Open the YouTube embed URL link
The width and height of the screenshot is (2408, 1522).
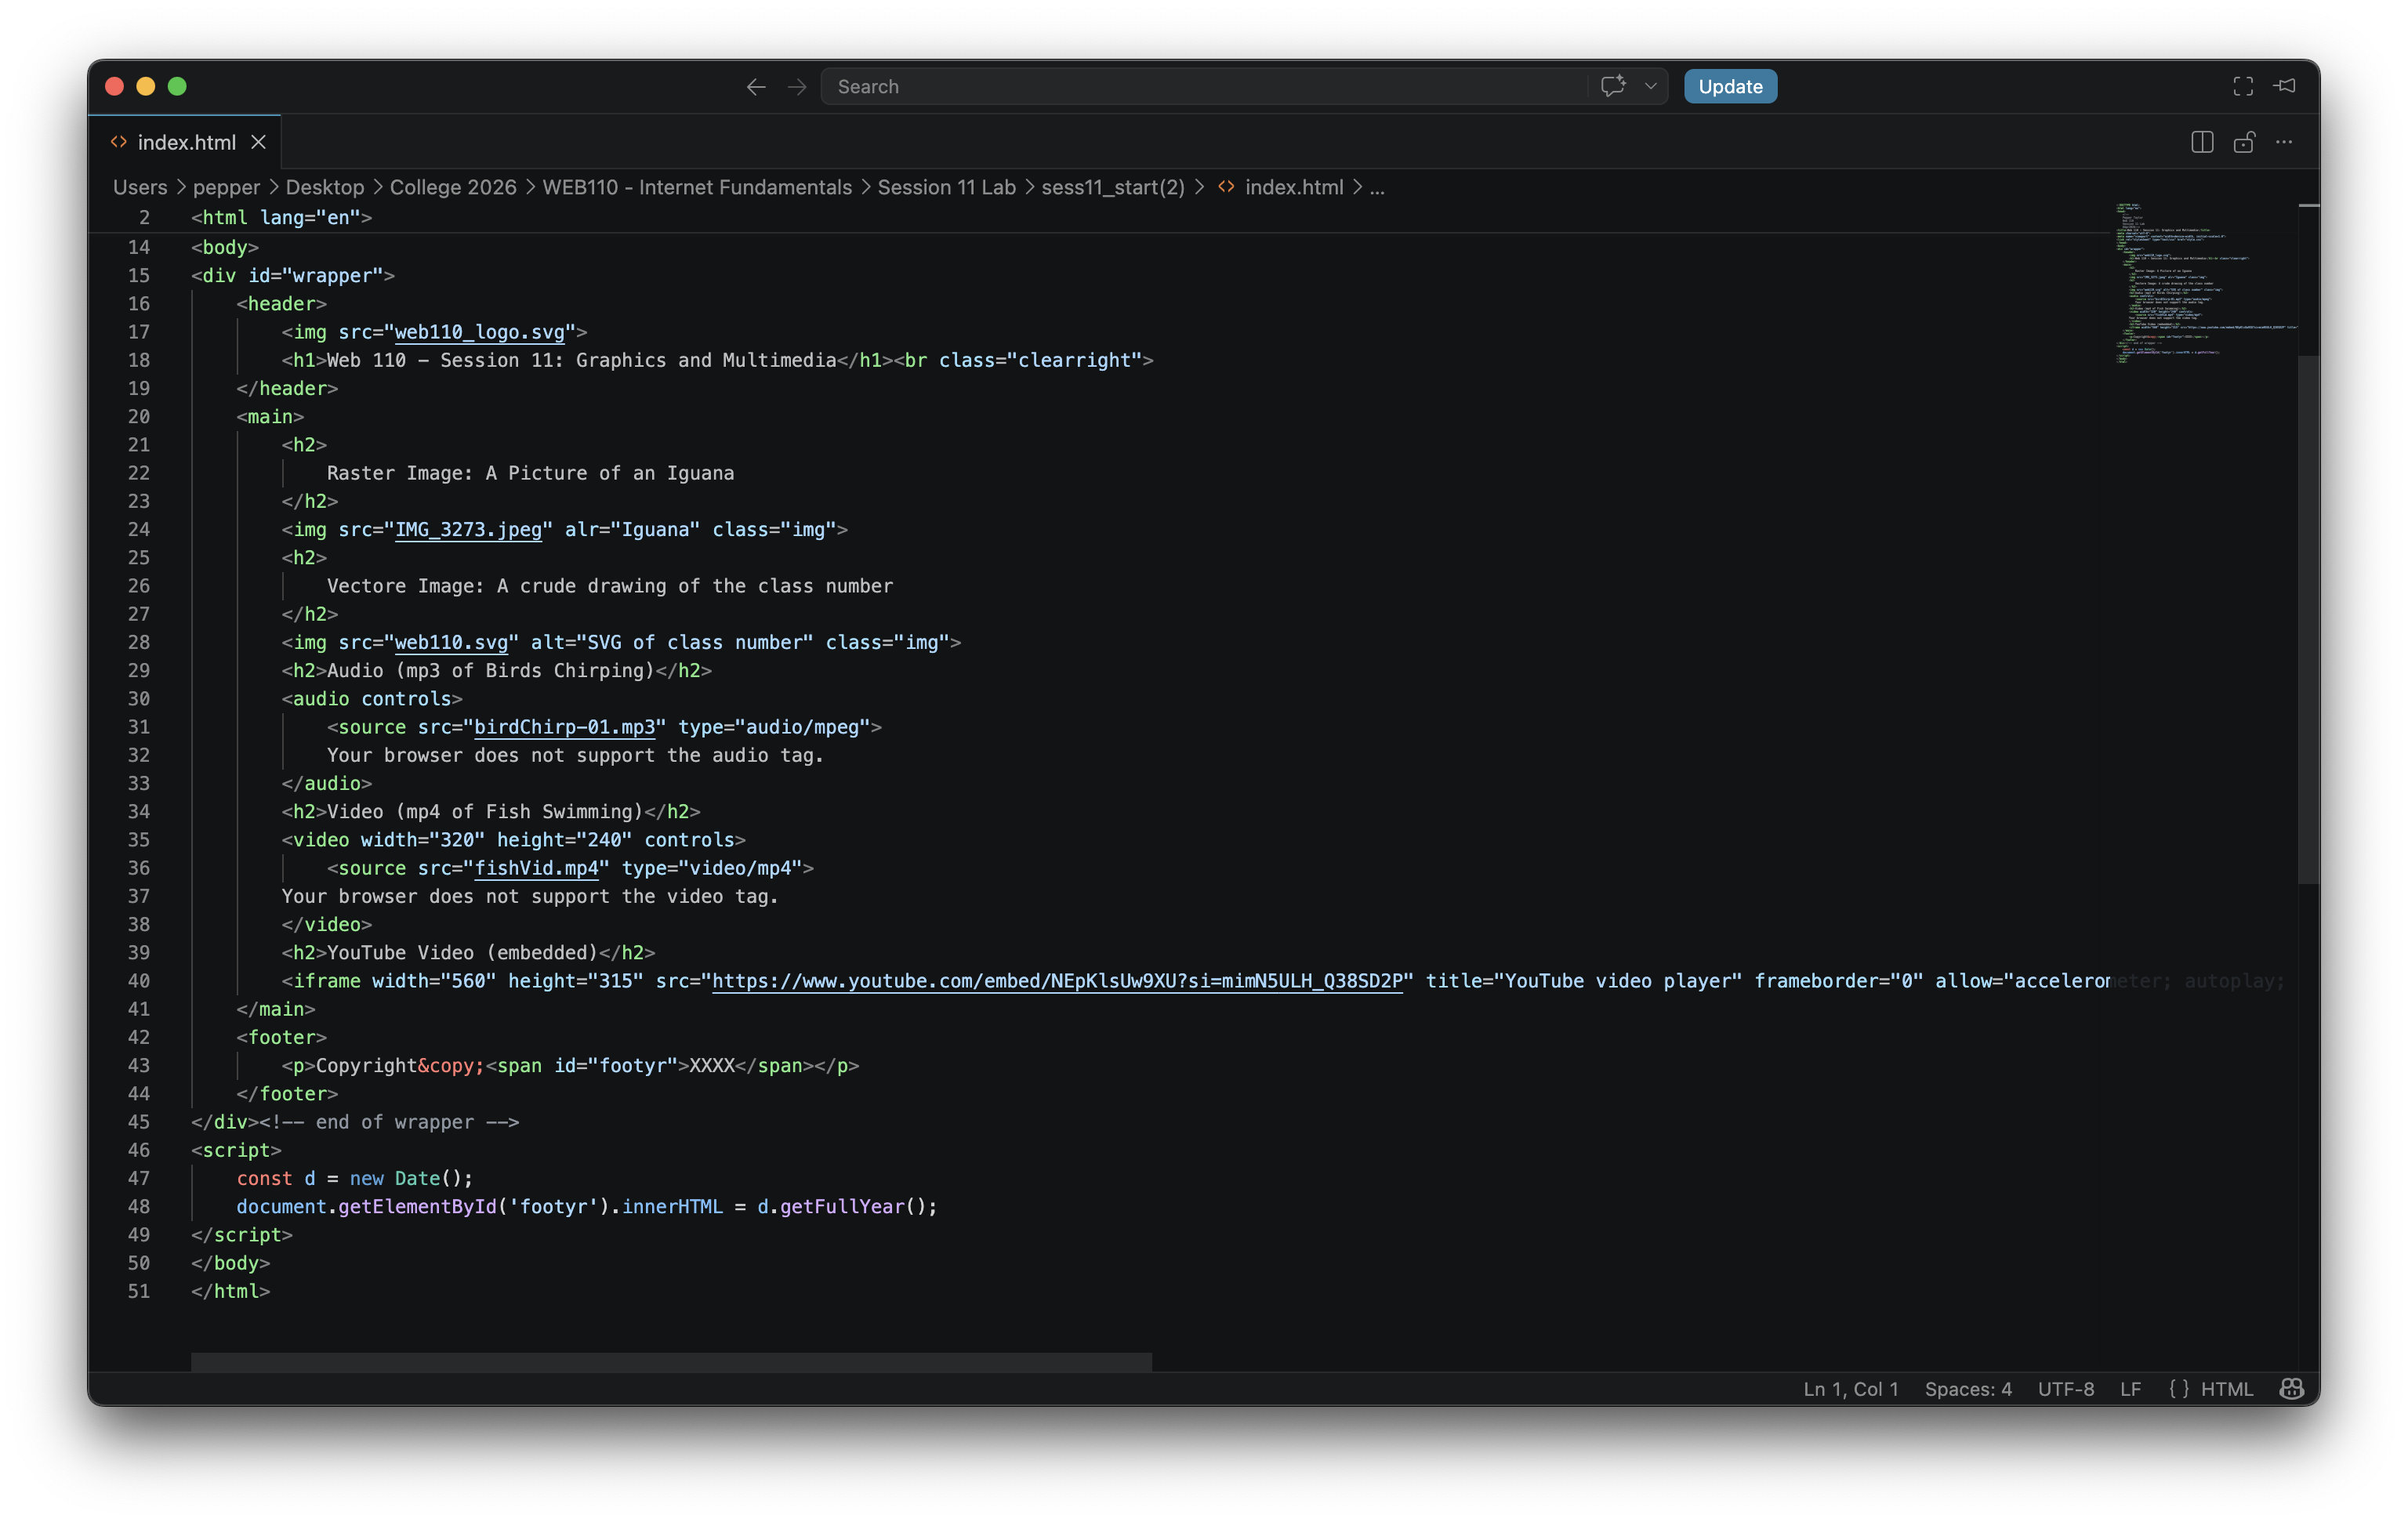pyautogui.click(x=1057, y=982)
